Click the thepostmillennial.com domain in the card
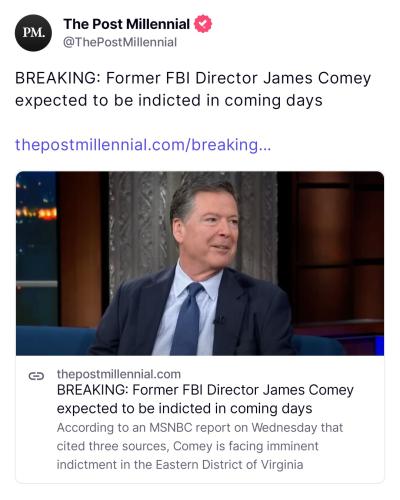Image resolution: width=400 pixels, height=500 pixels. pos(119,374)
